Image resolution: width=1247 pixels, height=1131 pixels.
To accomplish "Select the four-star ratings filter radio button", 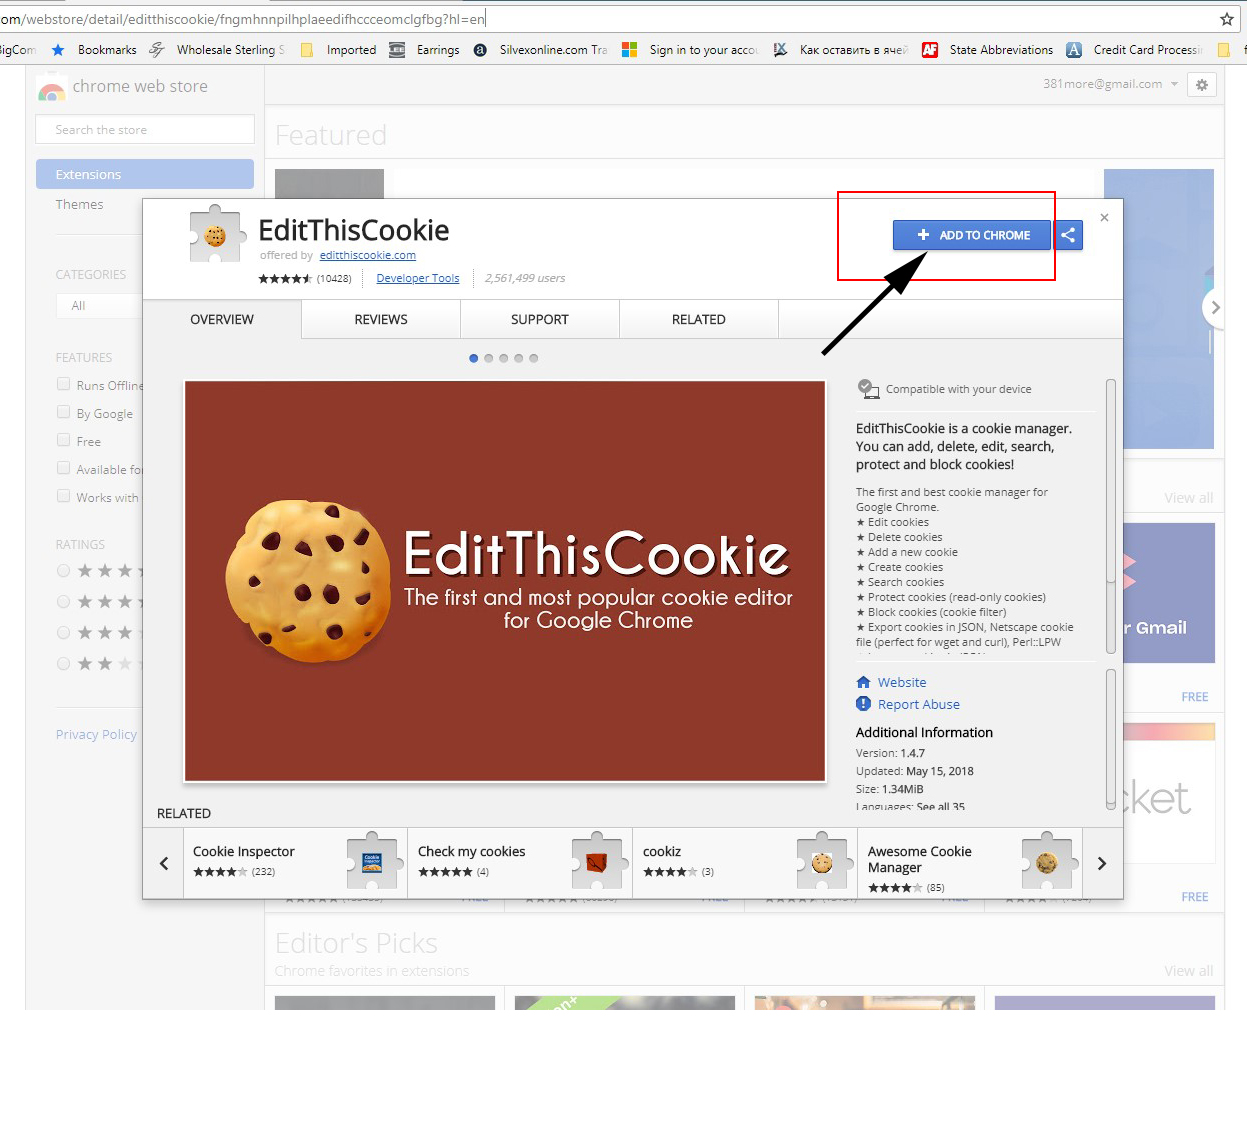I will pyautogui.click(x=64, y=602).
